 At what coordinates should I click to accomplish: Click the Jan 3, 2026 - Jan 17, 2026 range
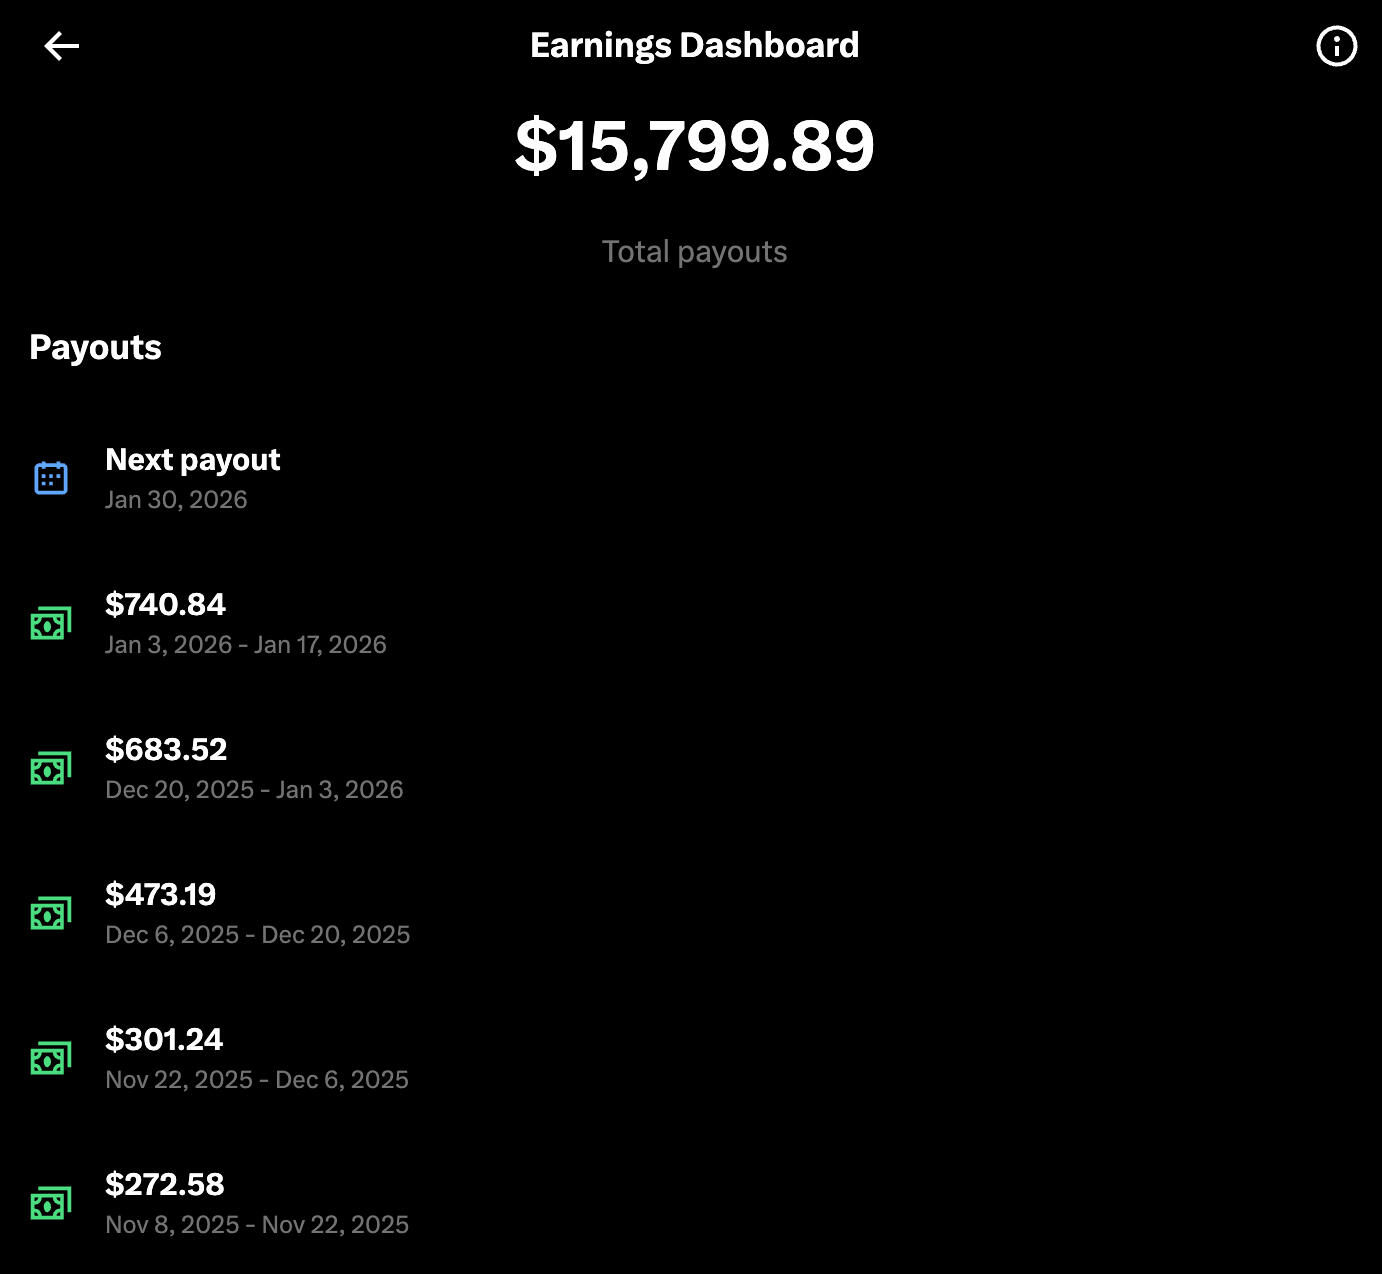coord(246,645)
